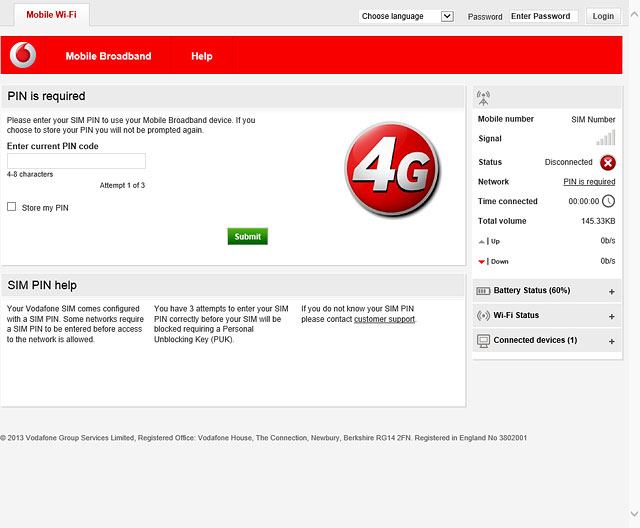The height and width of the screenshot is (528, 640).
Task: Focus the Enter current PIN code field
Action: [x=76, y=161]
